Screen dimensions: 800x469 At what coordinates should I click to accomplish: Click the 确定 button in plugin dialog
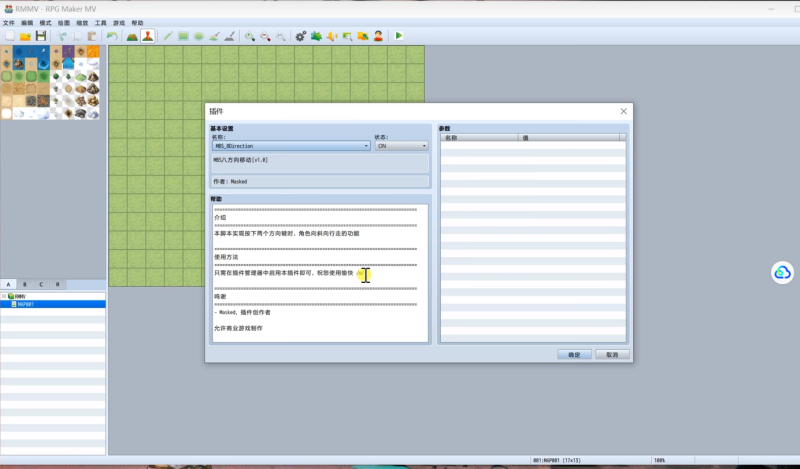[574, 355]
